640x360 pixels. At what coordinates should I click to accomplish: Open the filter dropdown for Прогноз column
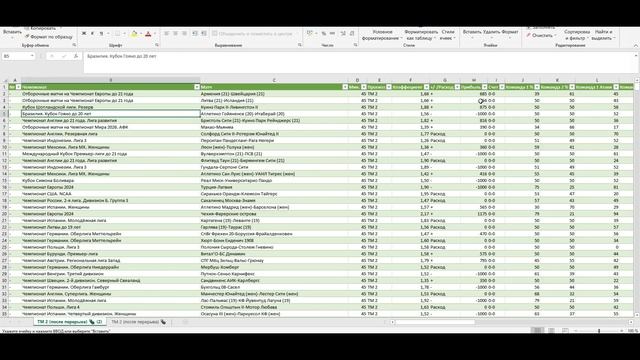[389, 87]
